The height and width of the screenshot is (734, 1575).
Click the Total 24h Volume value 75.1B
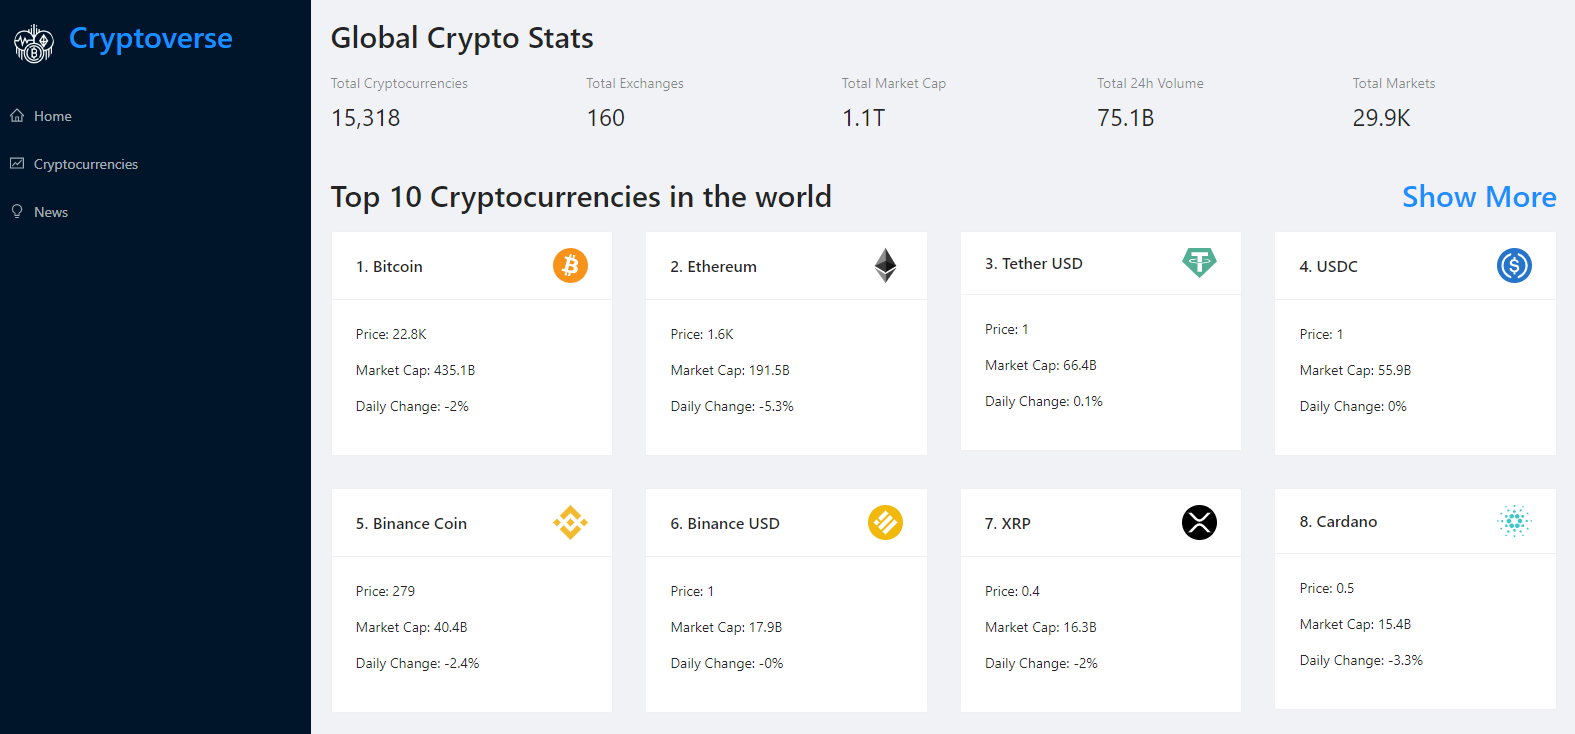coord(1125,118)
